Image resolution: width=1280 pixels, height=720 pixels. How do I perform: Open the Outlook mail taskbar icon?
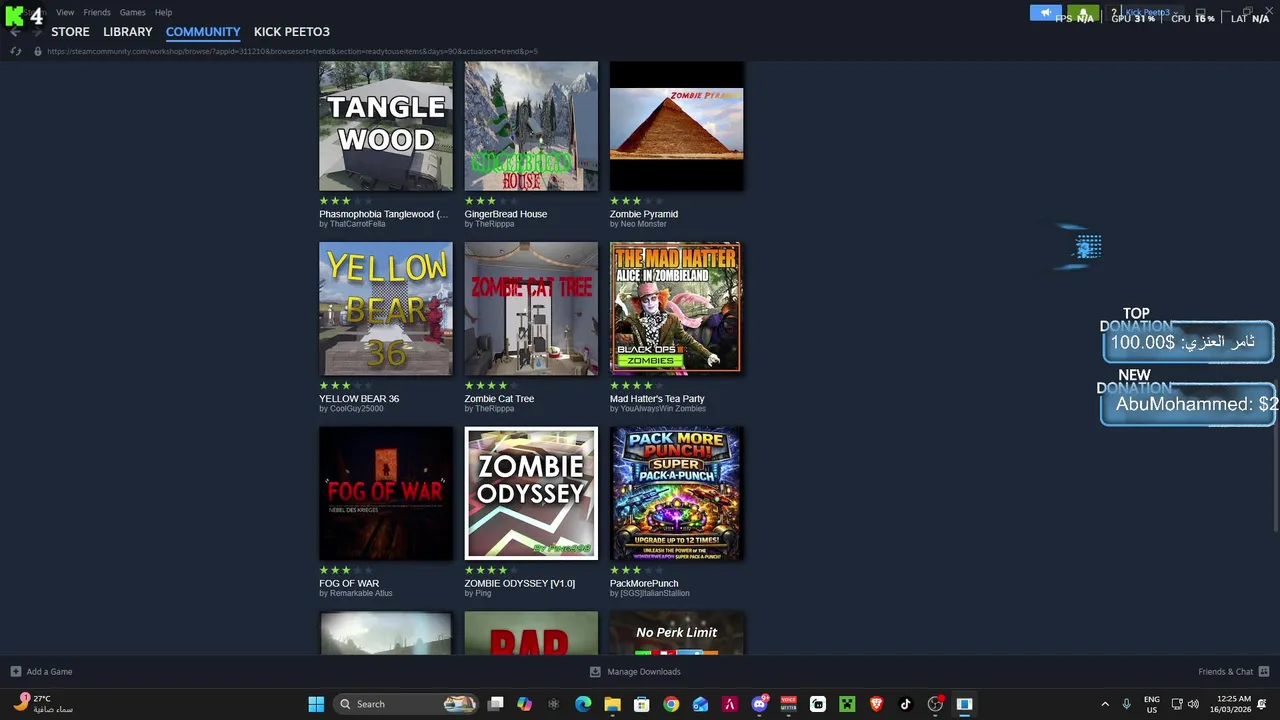click(x=700, y=704)
